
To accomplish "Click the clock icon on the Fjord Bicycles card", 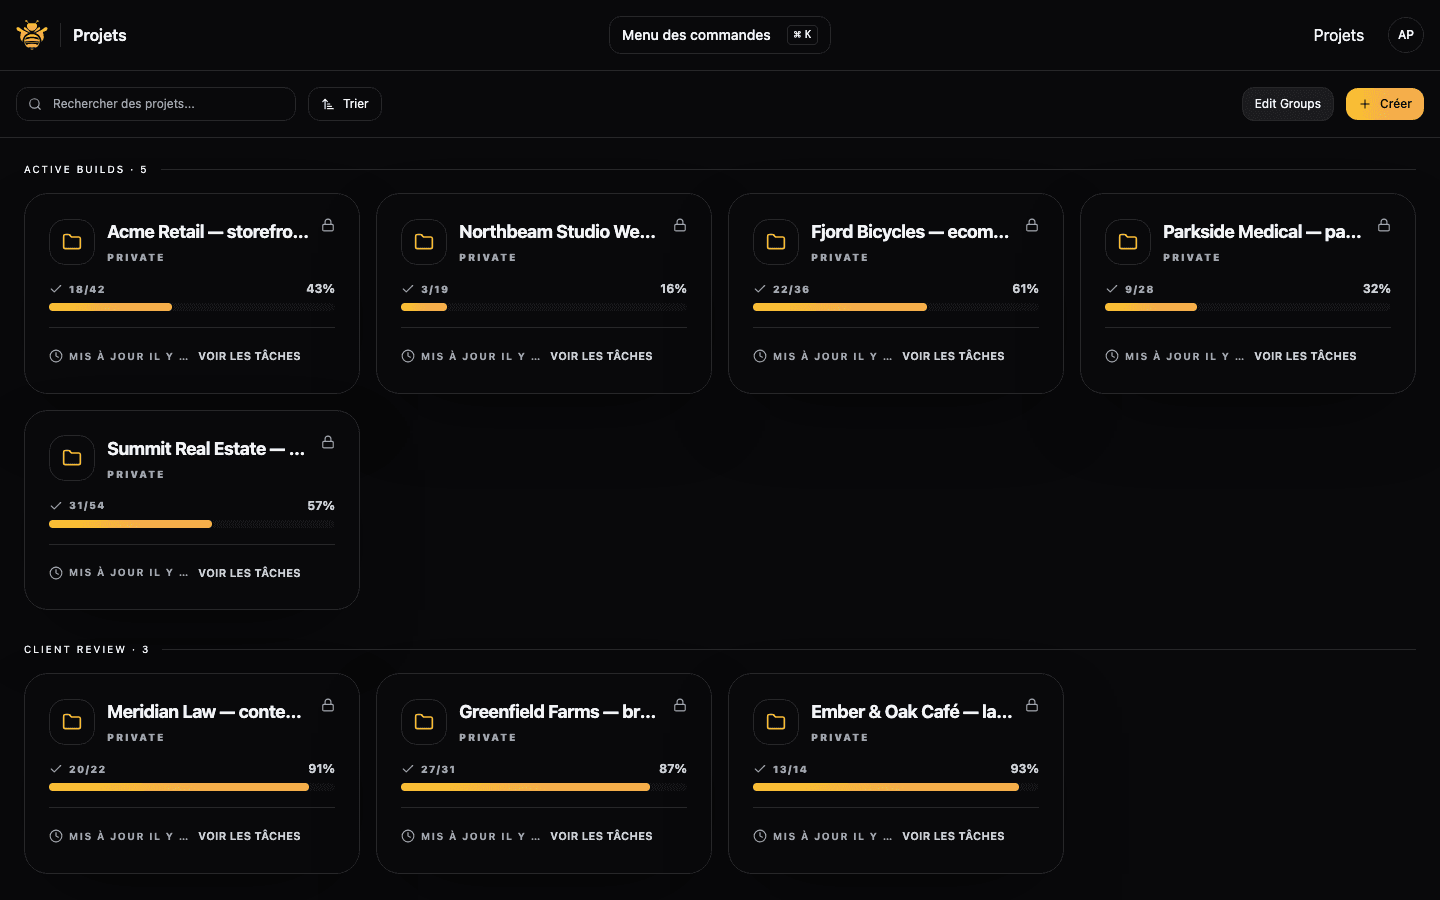I will point(759,355).
